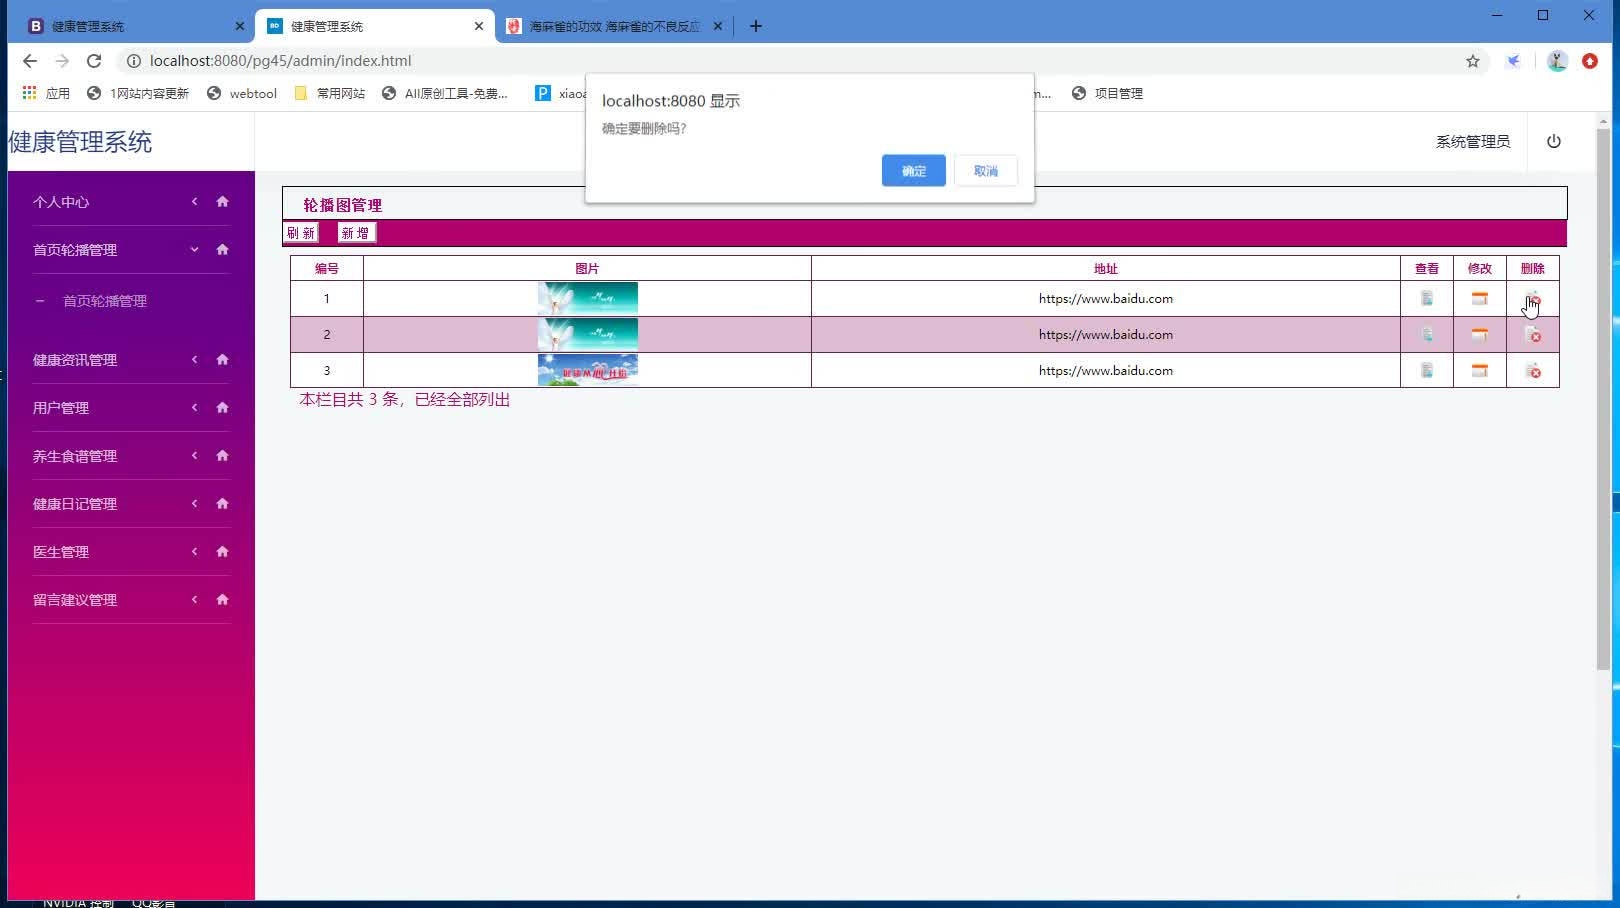Expand the 养生食谱管理 chevron
The image size is (1620, 908).
pos(194,455)
